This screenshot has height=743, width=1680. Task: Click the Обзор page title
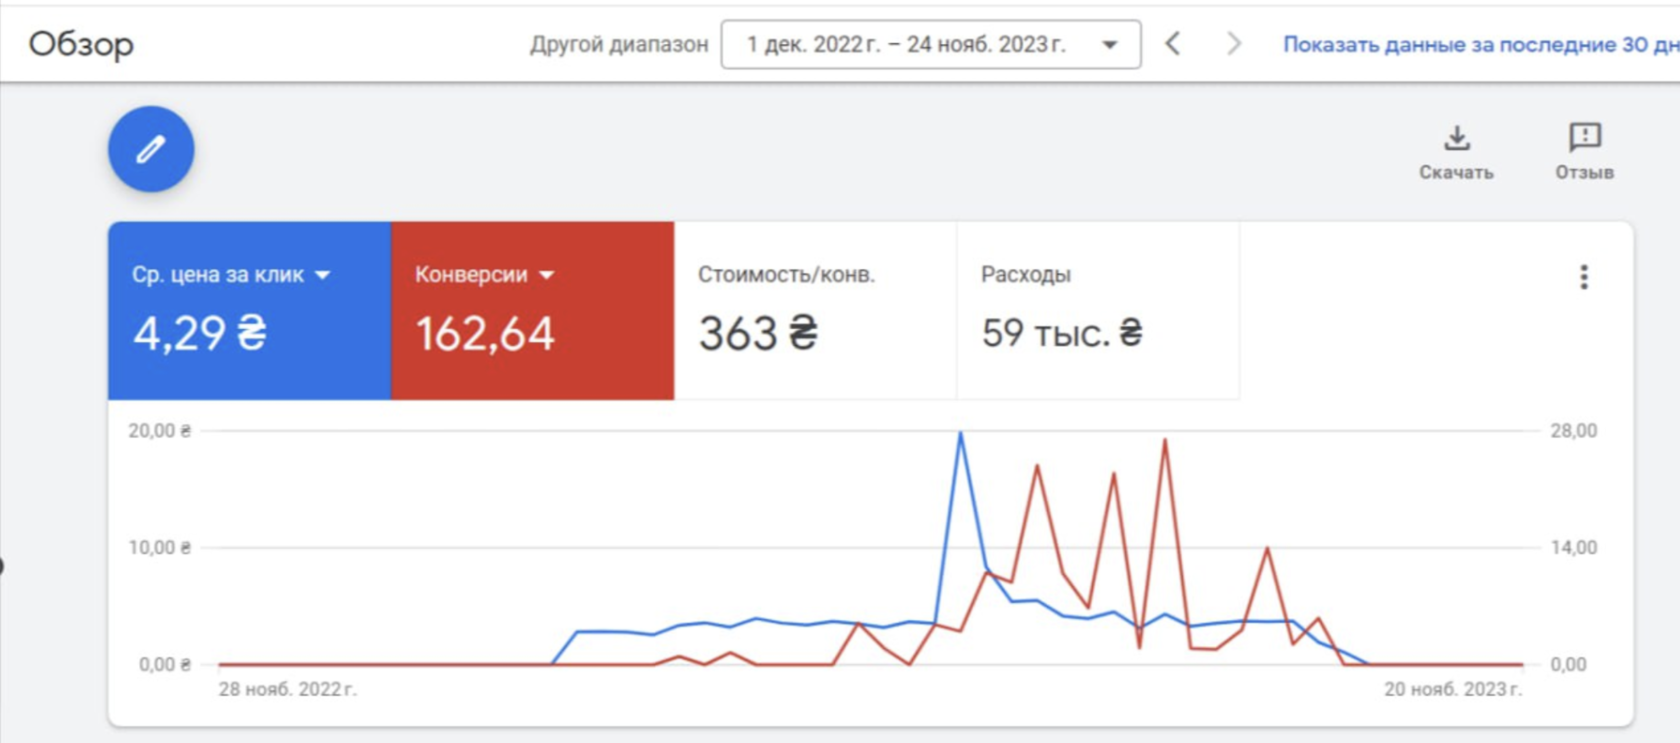click(x=81, y=44)
